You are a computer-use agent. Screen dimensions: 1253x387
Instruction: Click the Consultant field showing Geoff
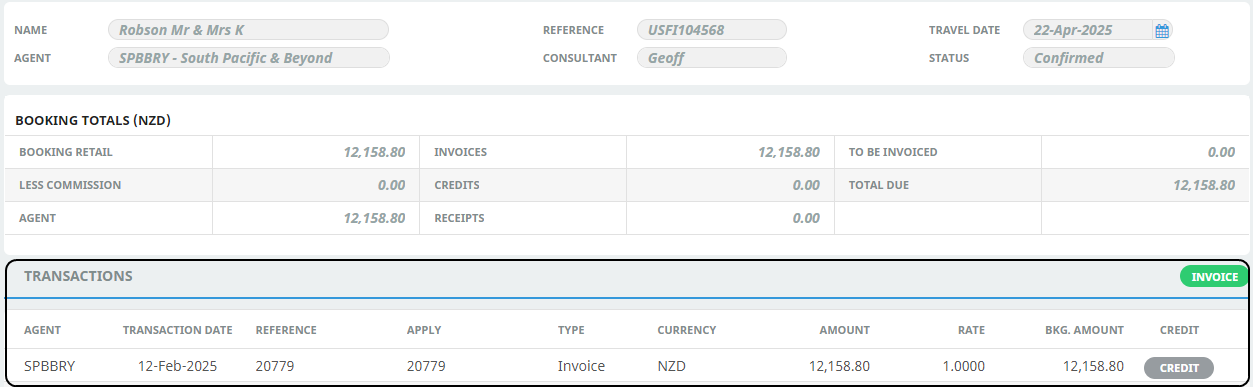point(712,58)
